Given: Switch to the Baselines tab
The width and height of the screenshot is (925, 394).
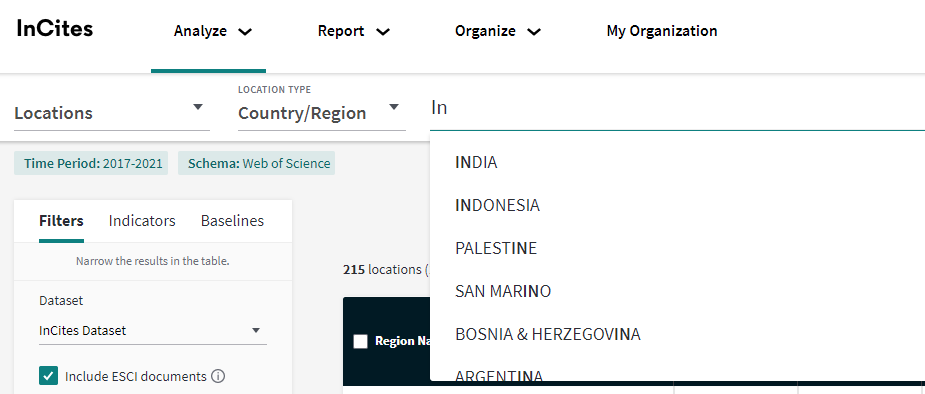Looking at the screenshot, I should 232,221.
